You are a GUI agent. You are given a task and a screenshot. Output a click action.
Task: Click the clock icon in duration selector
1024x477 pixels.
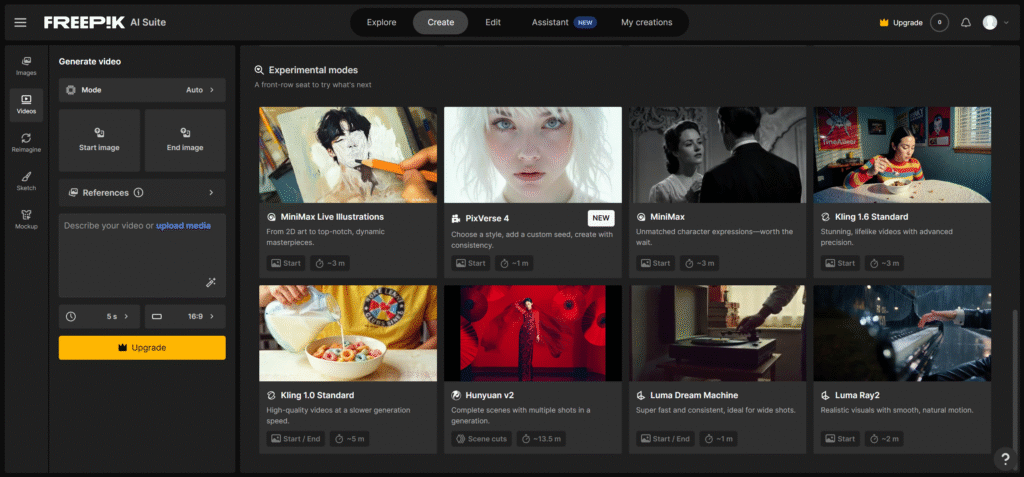71,316
